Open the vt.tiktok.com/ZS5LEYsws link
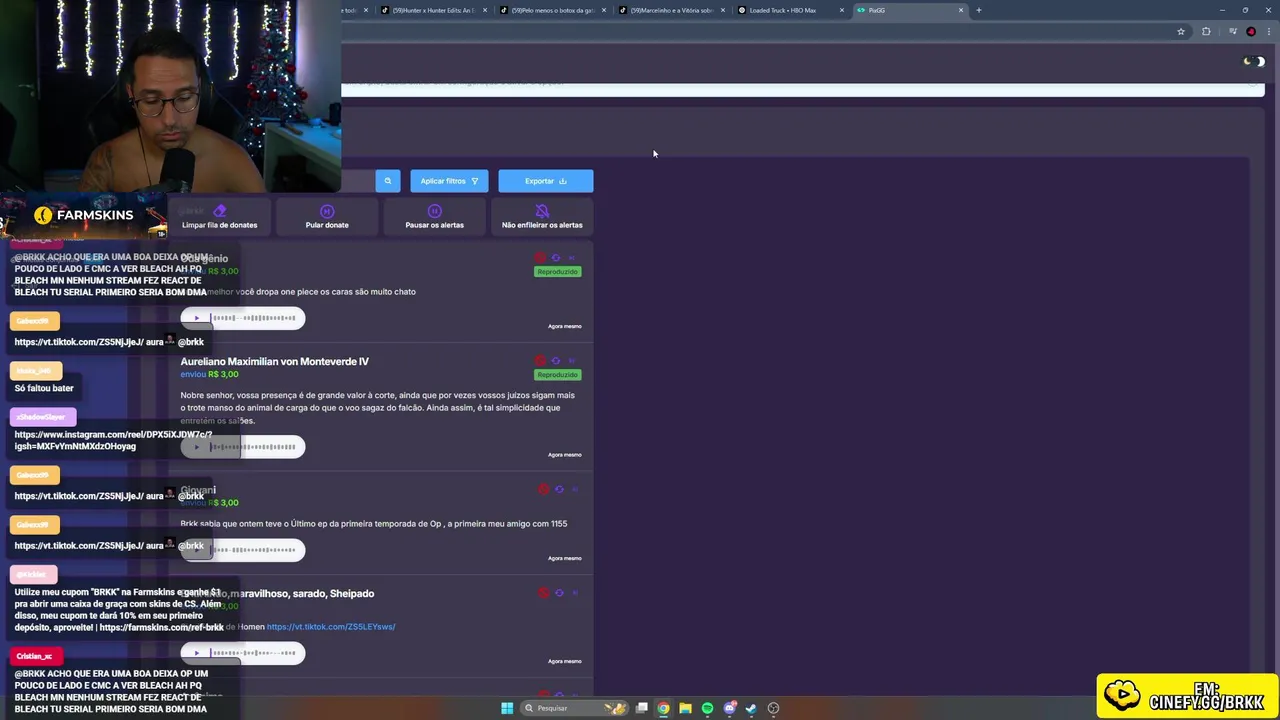The width and height of the screenshot is (1280, 720). click(x=331, y=627)
